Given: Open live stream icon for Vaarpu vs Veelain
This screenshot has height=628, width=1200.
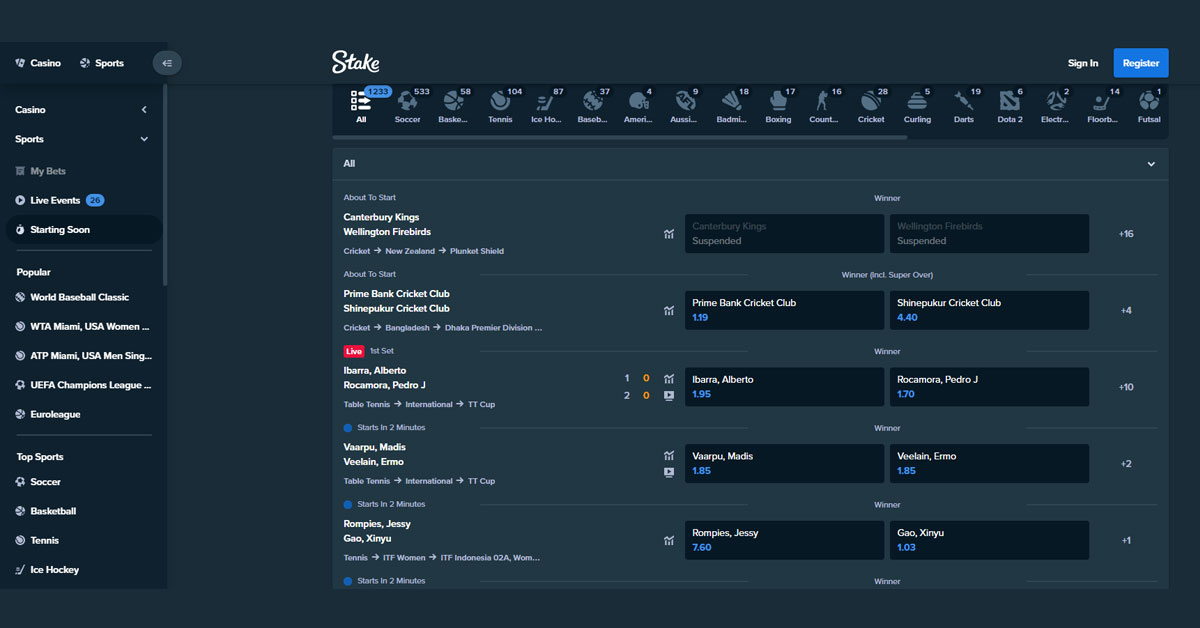Looking at the screenshot, I should click(668, 472).
